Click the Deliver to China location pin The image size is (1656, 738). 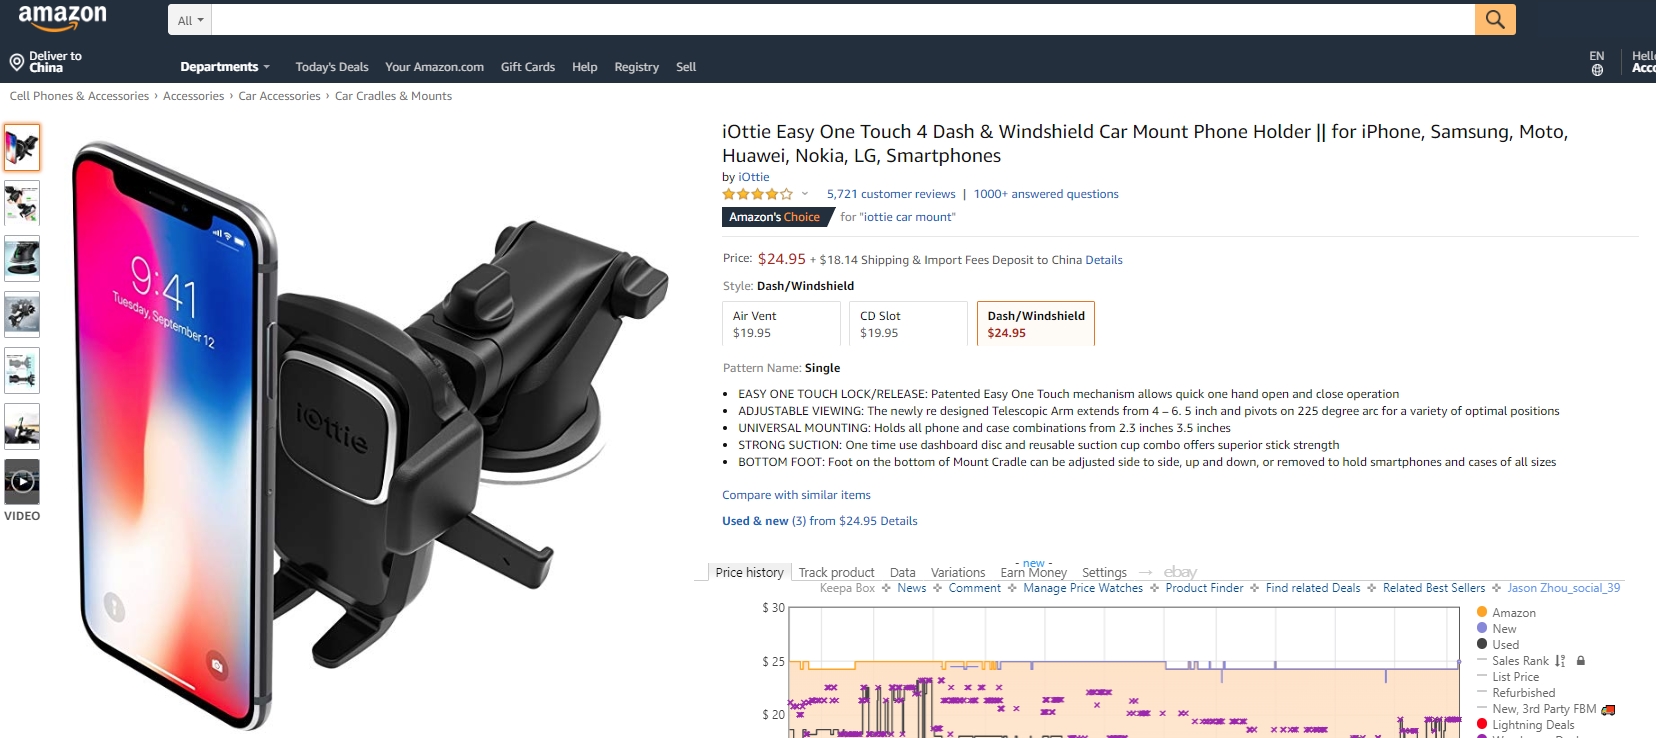pyautogui.click(x=17, y=62)
